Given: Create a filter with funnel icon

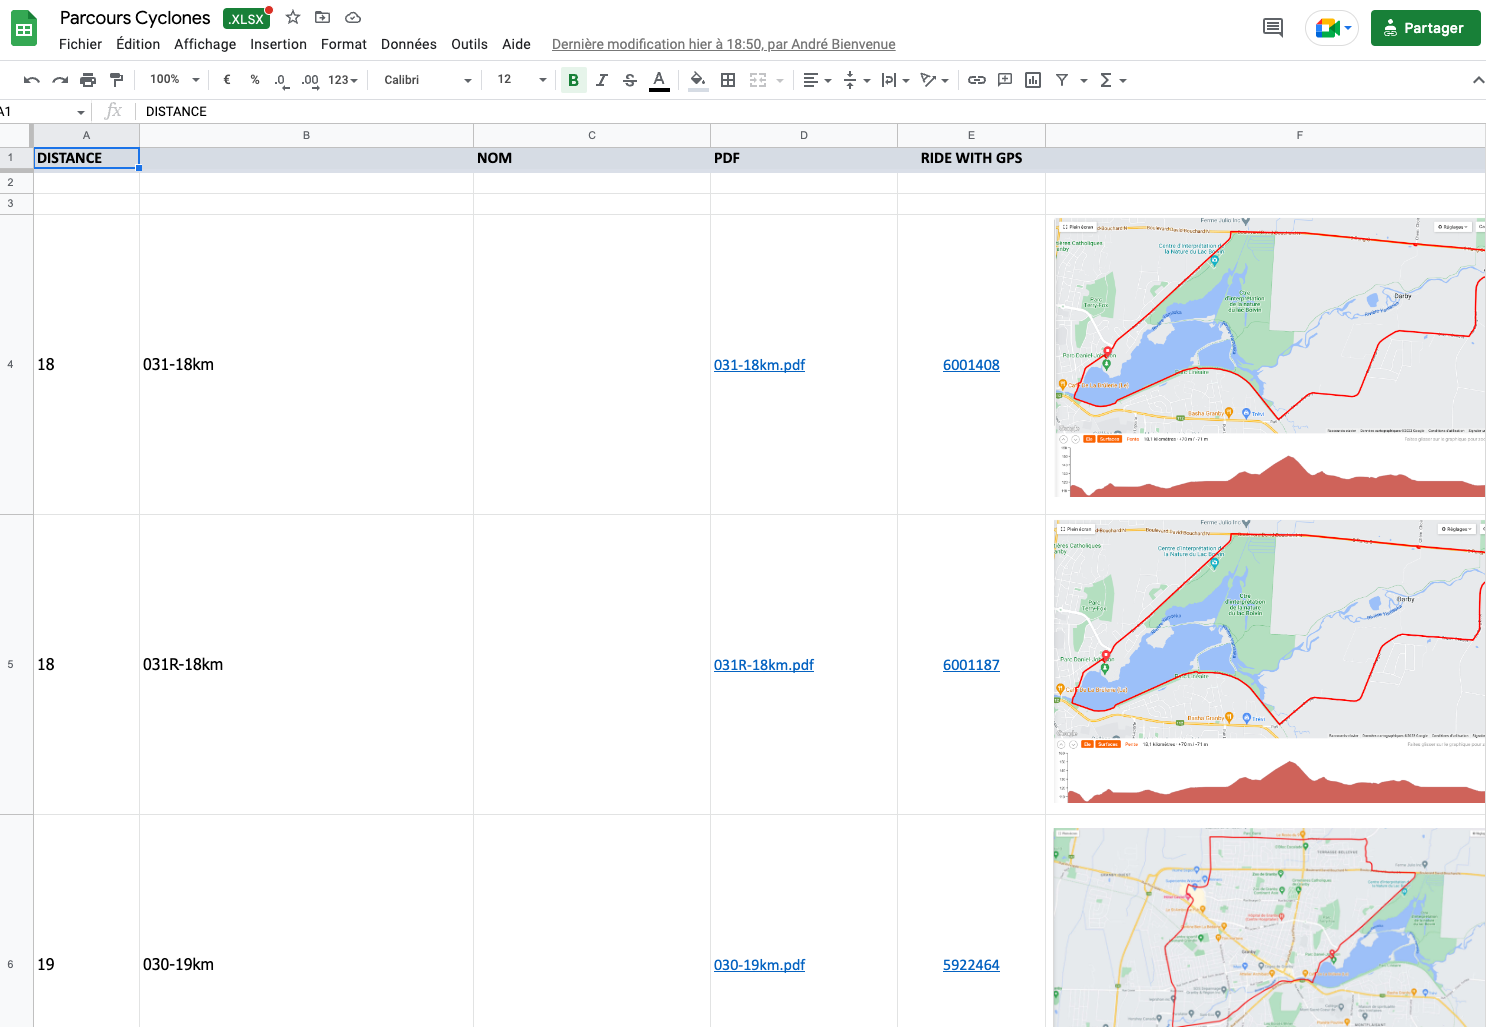Looking at the screenshot, I should point(1062,80).
